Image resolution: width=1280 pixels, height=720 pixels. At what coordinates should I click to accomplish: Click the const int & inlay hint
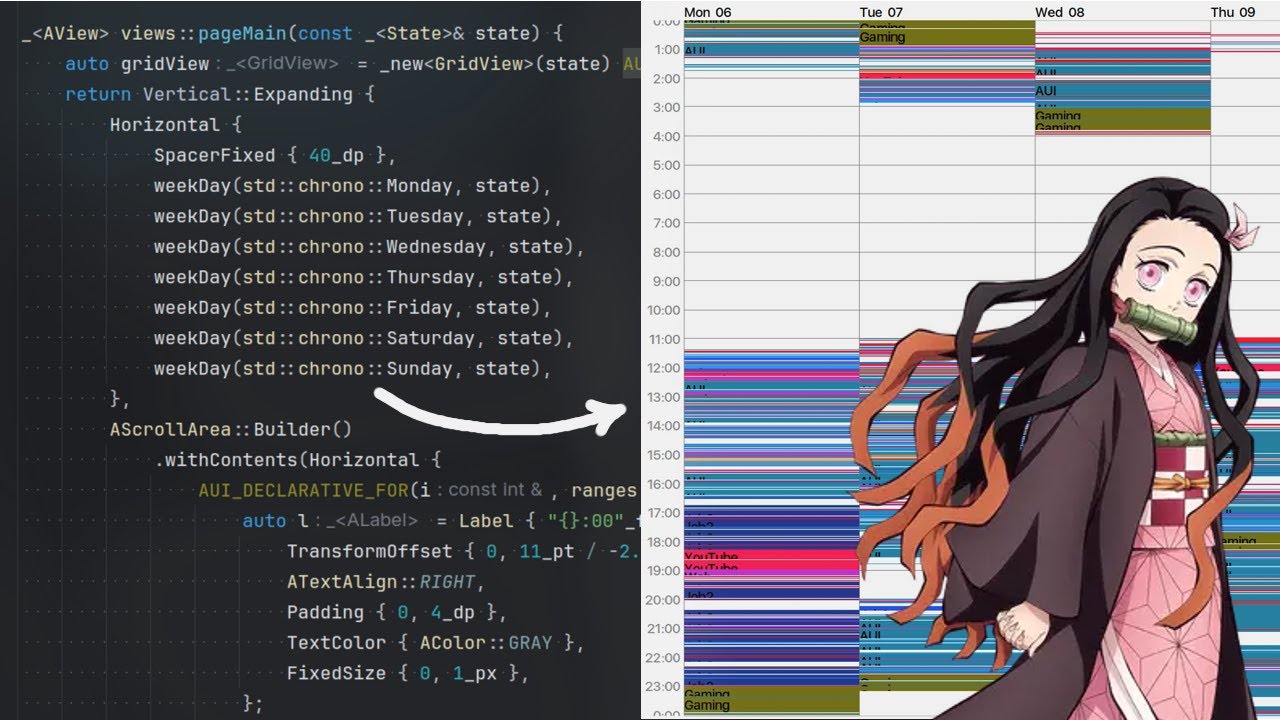click(x=496, y=490)
